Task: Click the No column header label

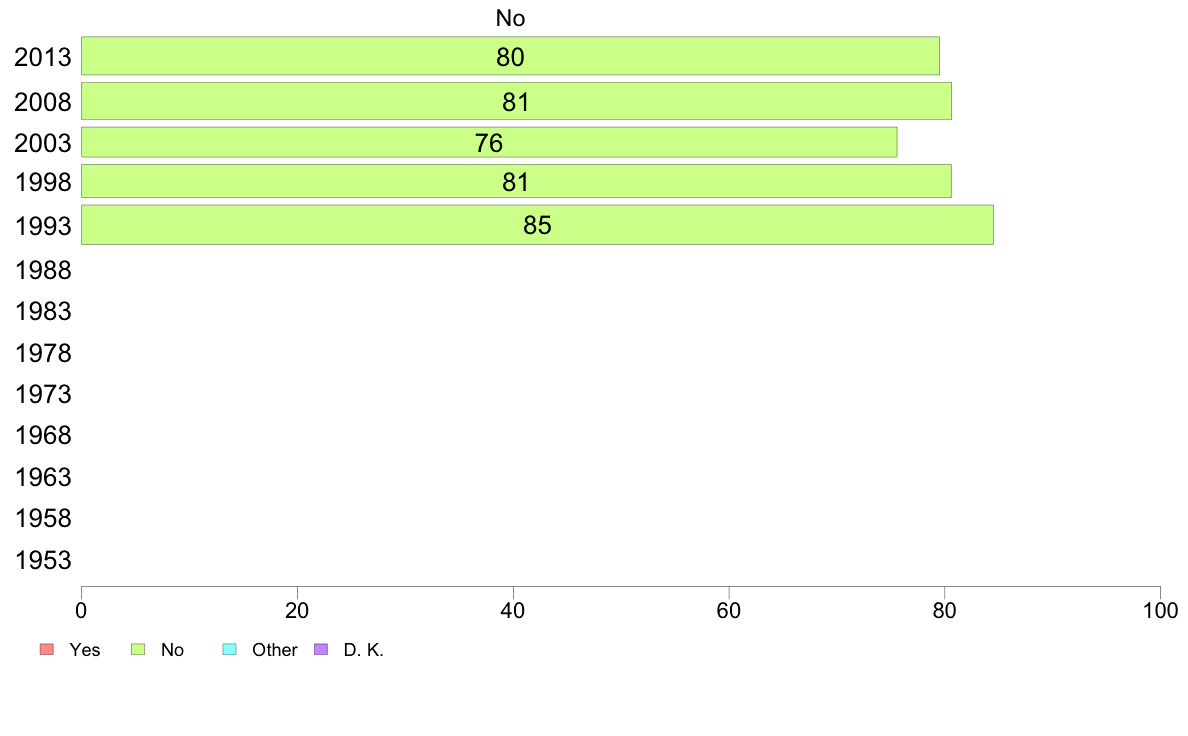Action: pos(510,18)
